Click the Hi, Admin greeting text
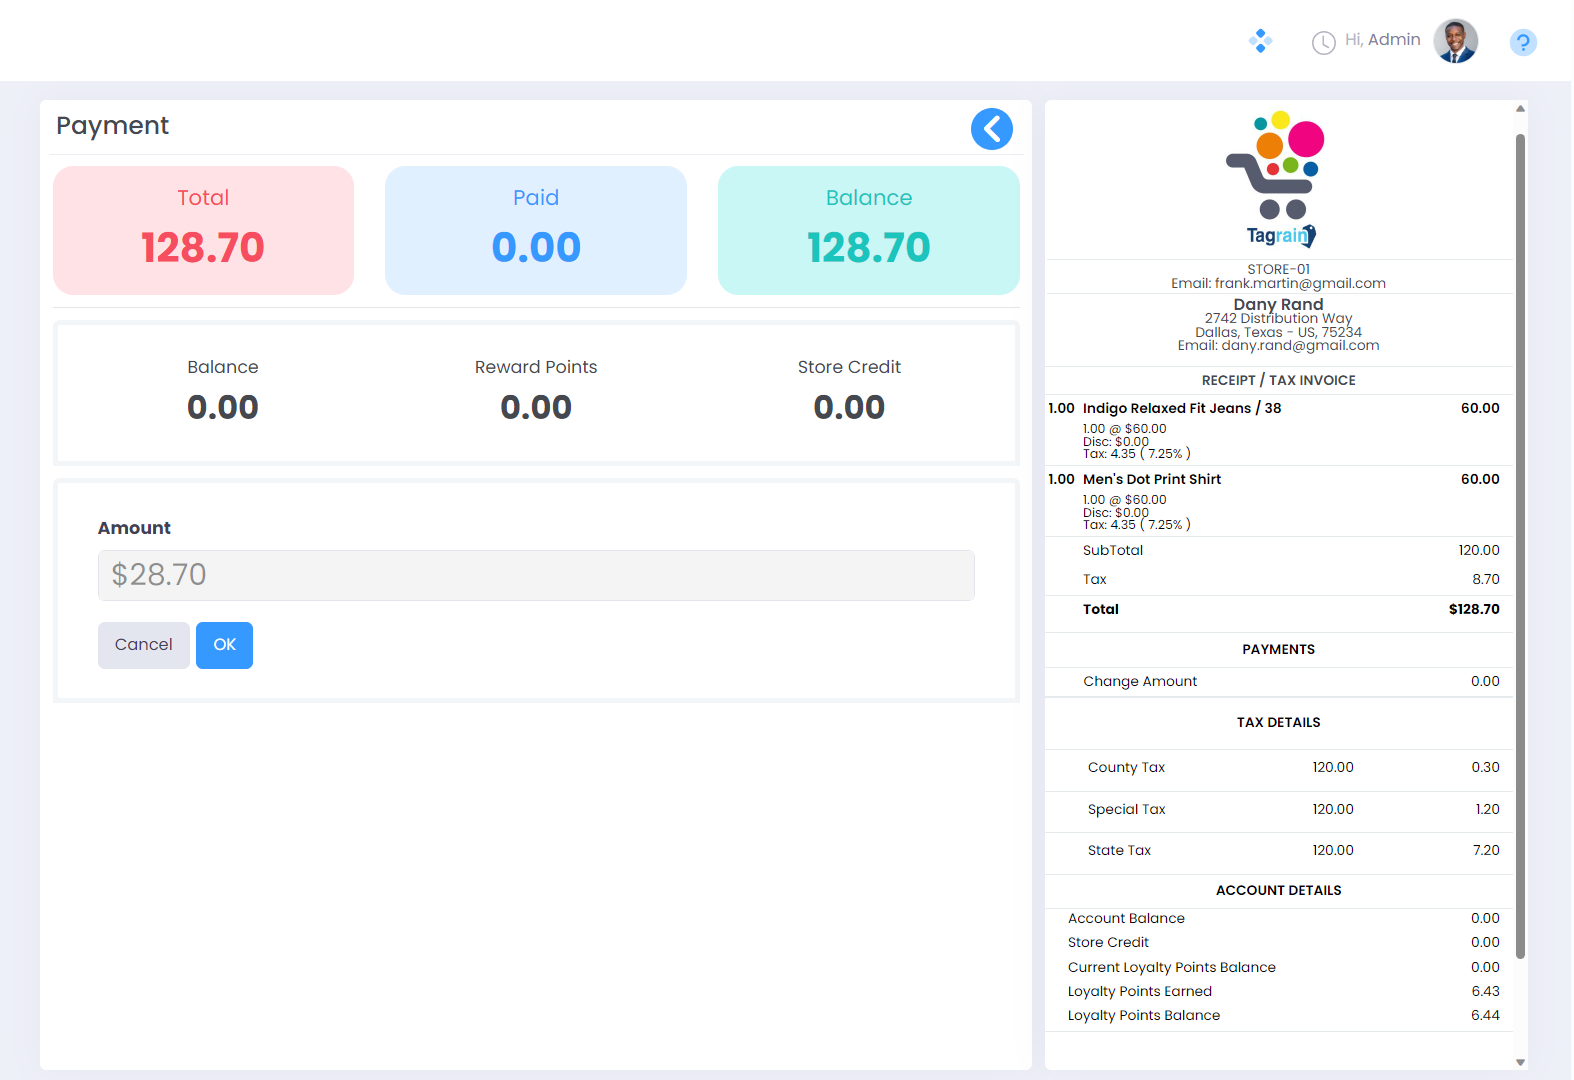 point(1382,40)
